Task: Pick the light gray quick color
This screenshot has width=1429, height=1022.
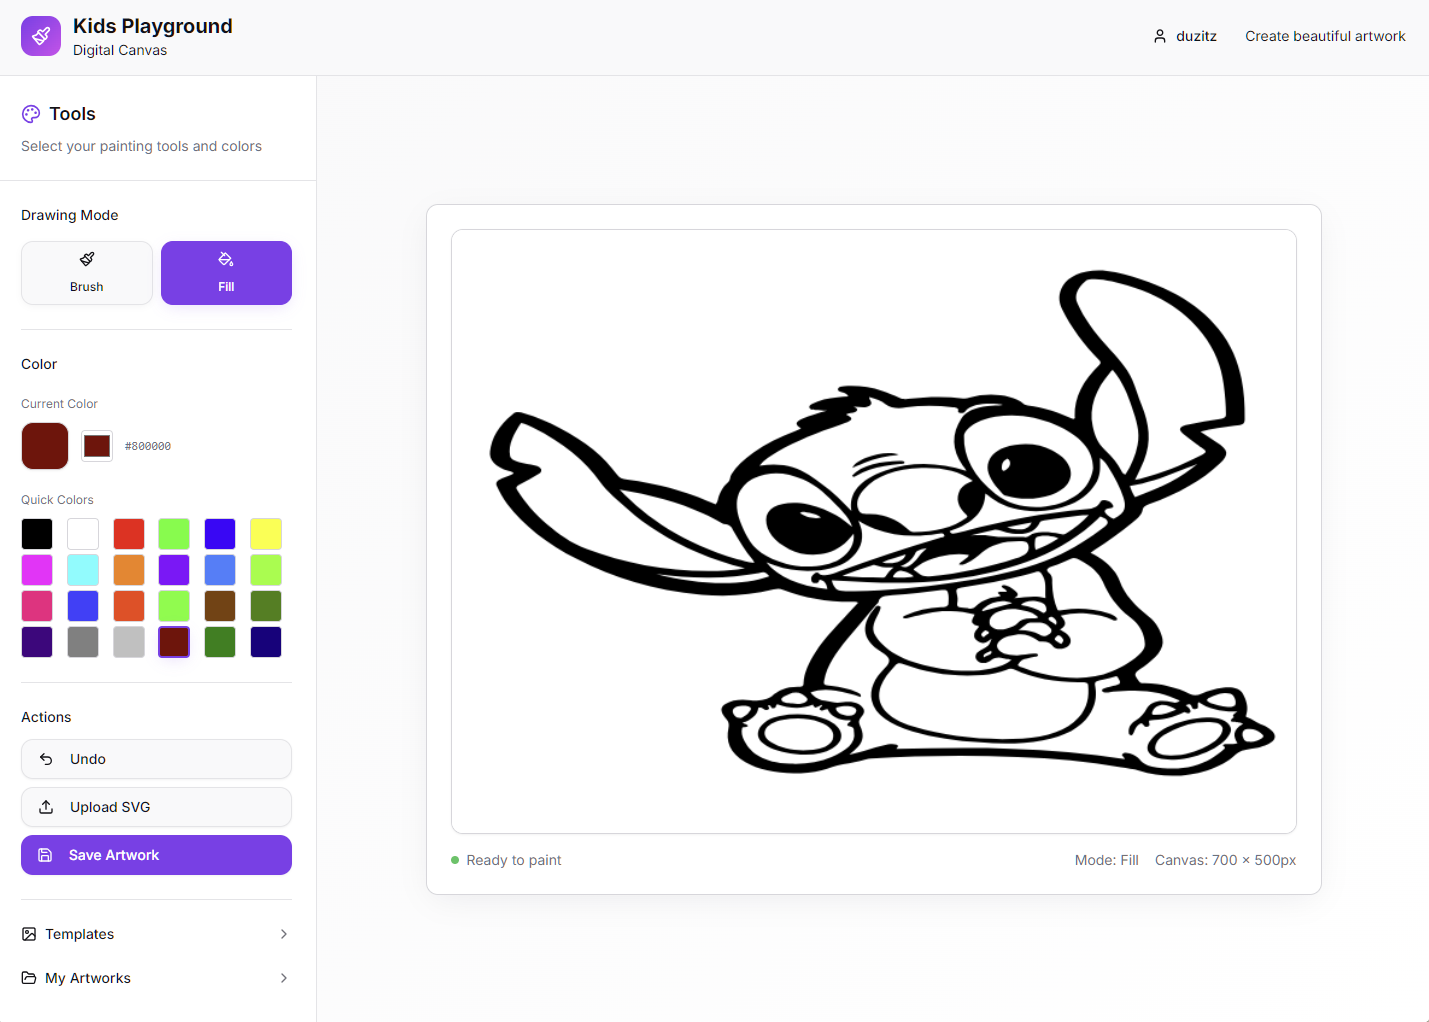Action: (x=129, y=642)
